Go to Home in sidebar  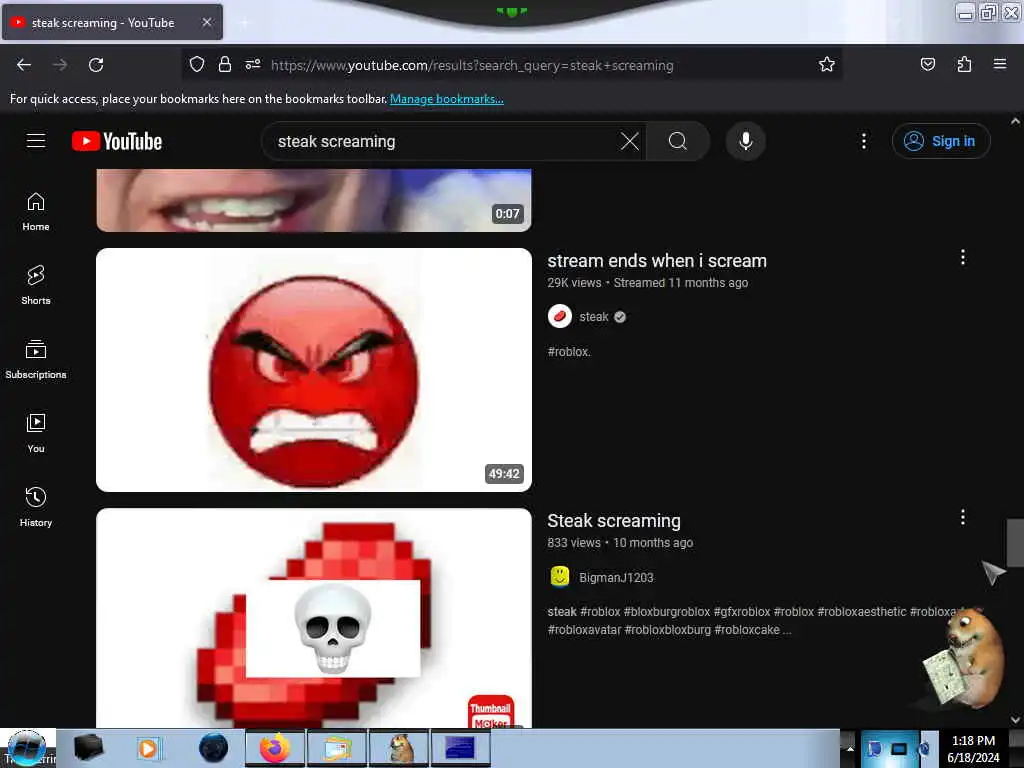[x=36, y=212]
